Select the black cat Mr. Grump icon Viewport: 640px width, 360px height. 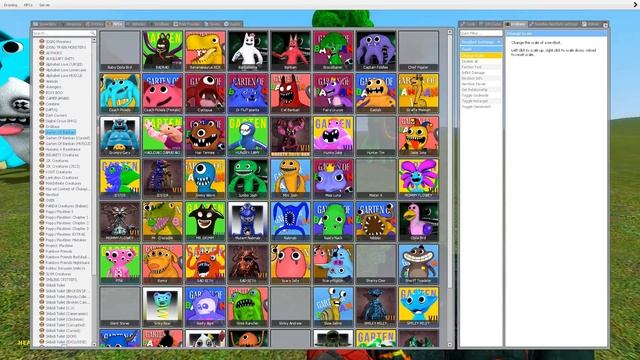(205, 221)
